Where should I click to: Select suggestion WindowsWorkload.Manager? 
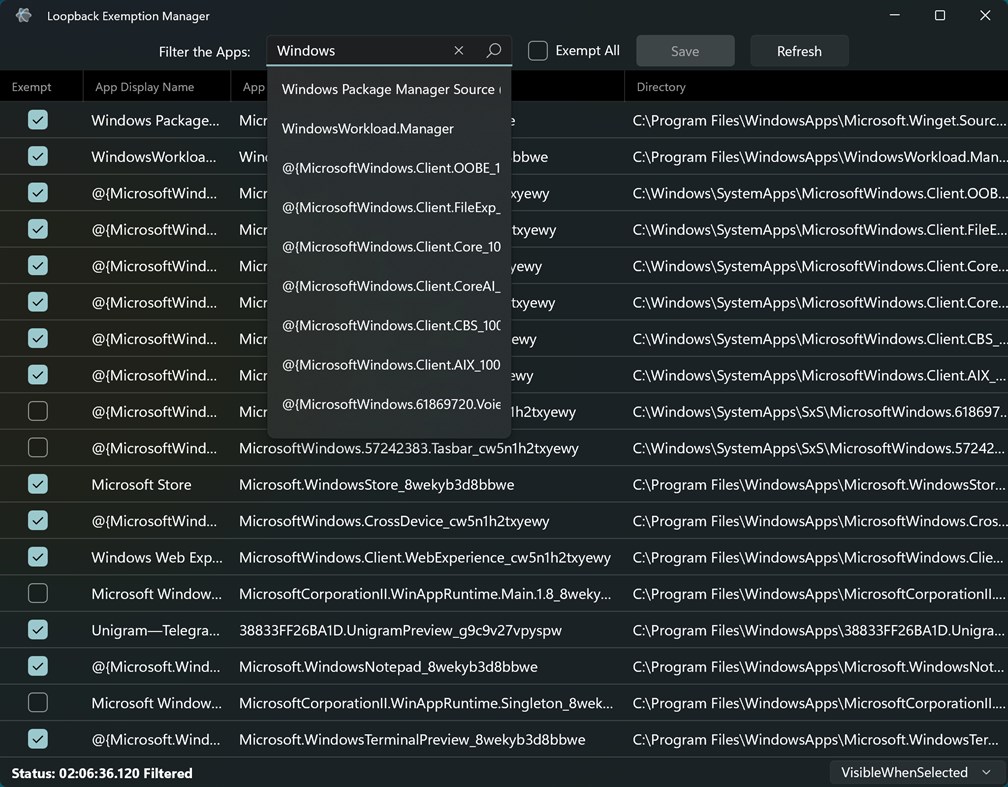pyautogui.click(x=391, y=129)
